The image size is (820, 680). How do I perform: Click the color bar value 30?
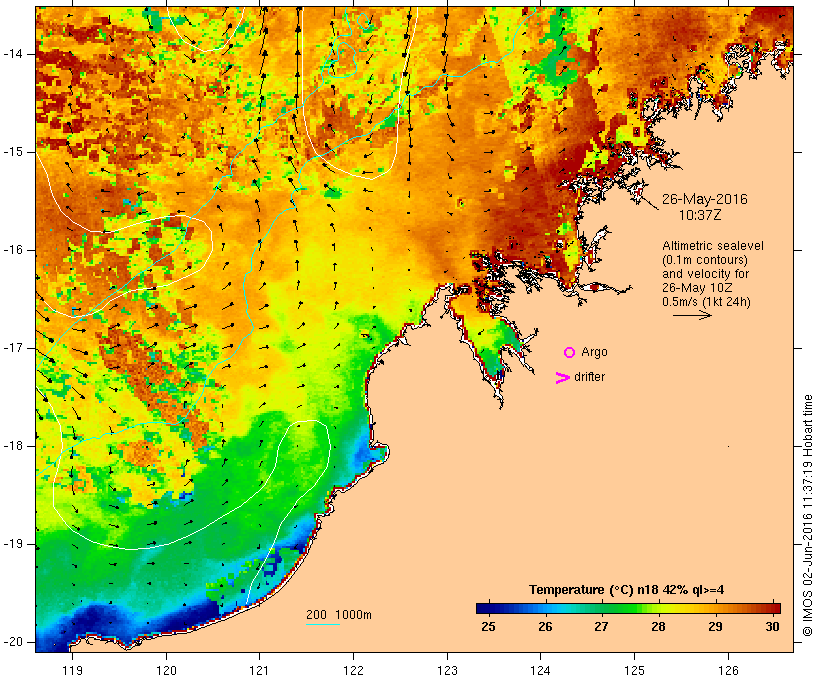coord(772,627)
